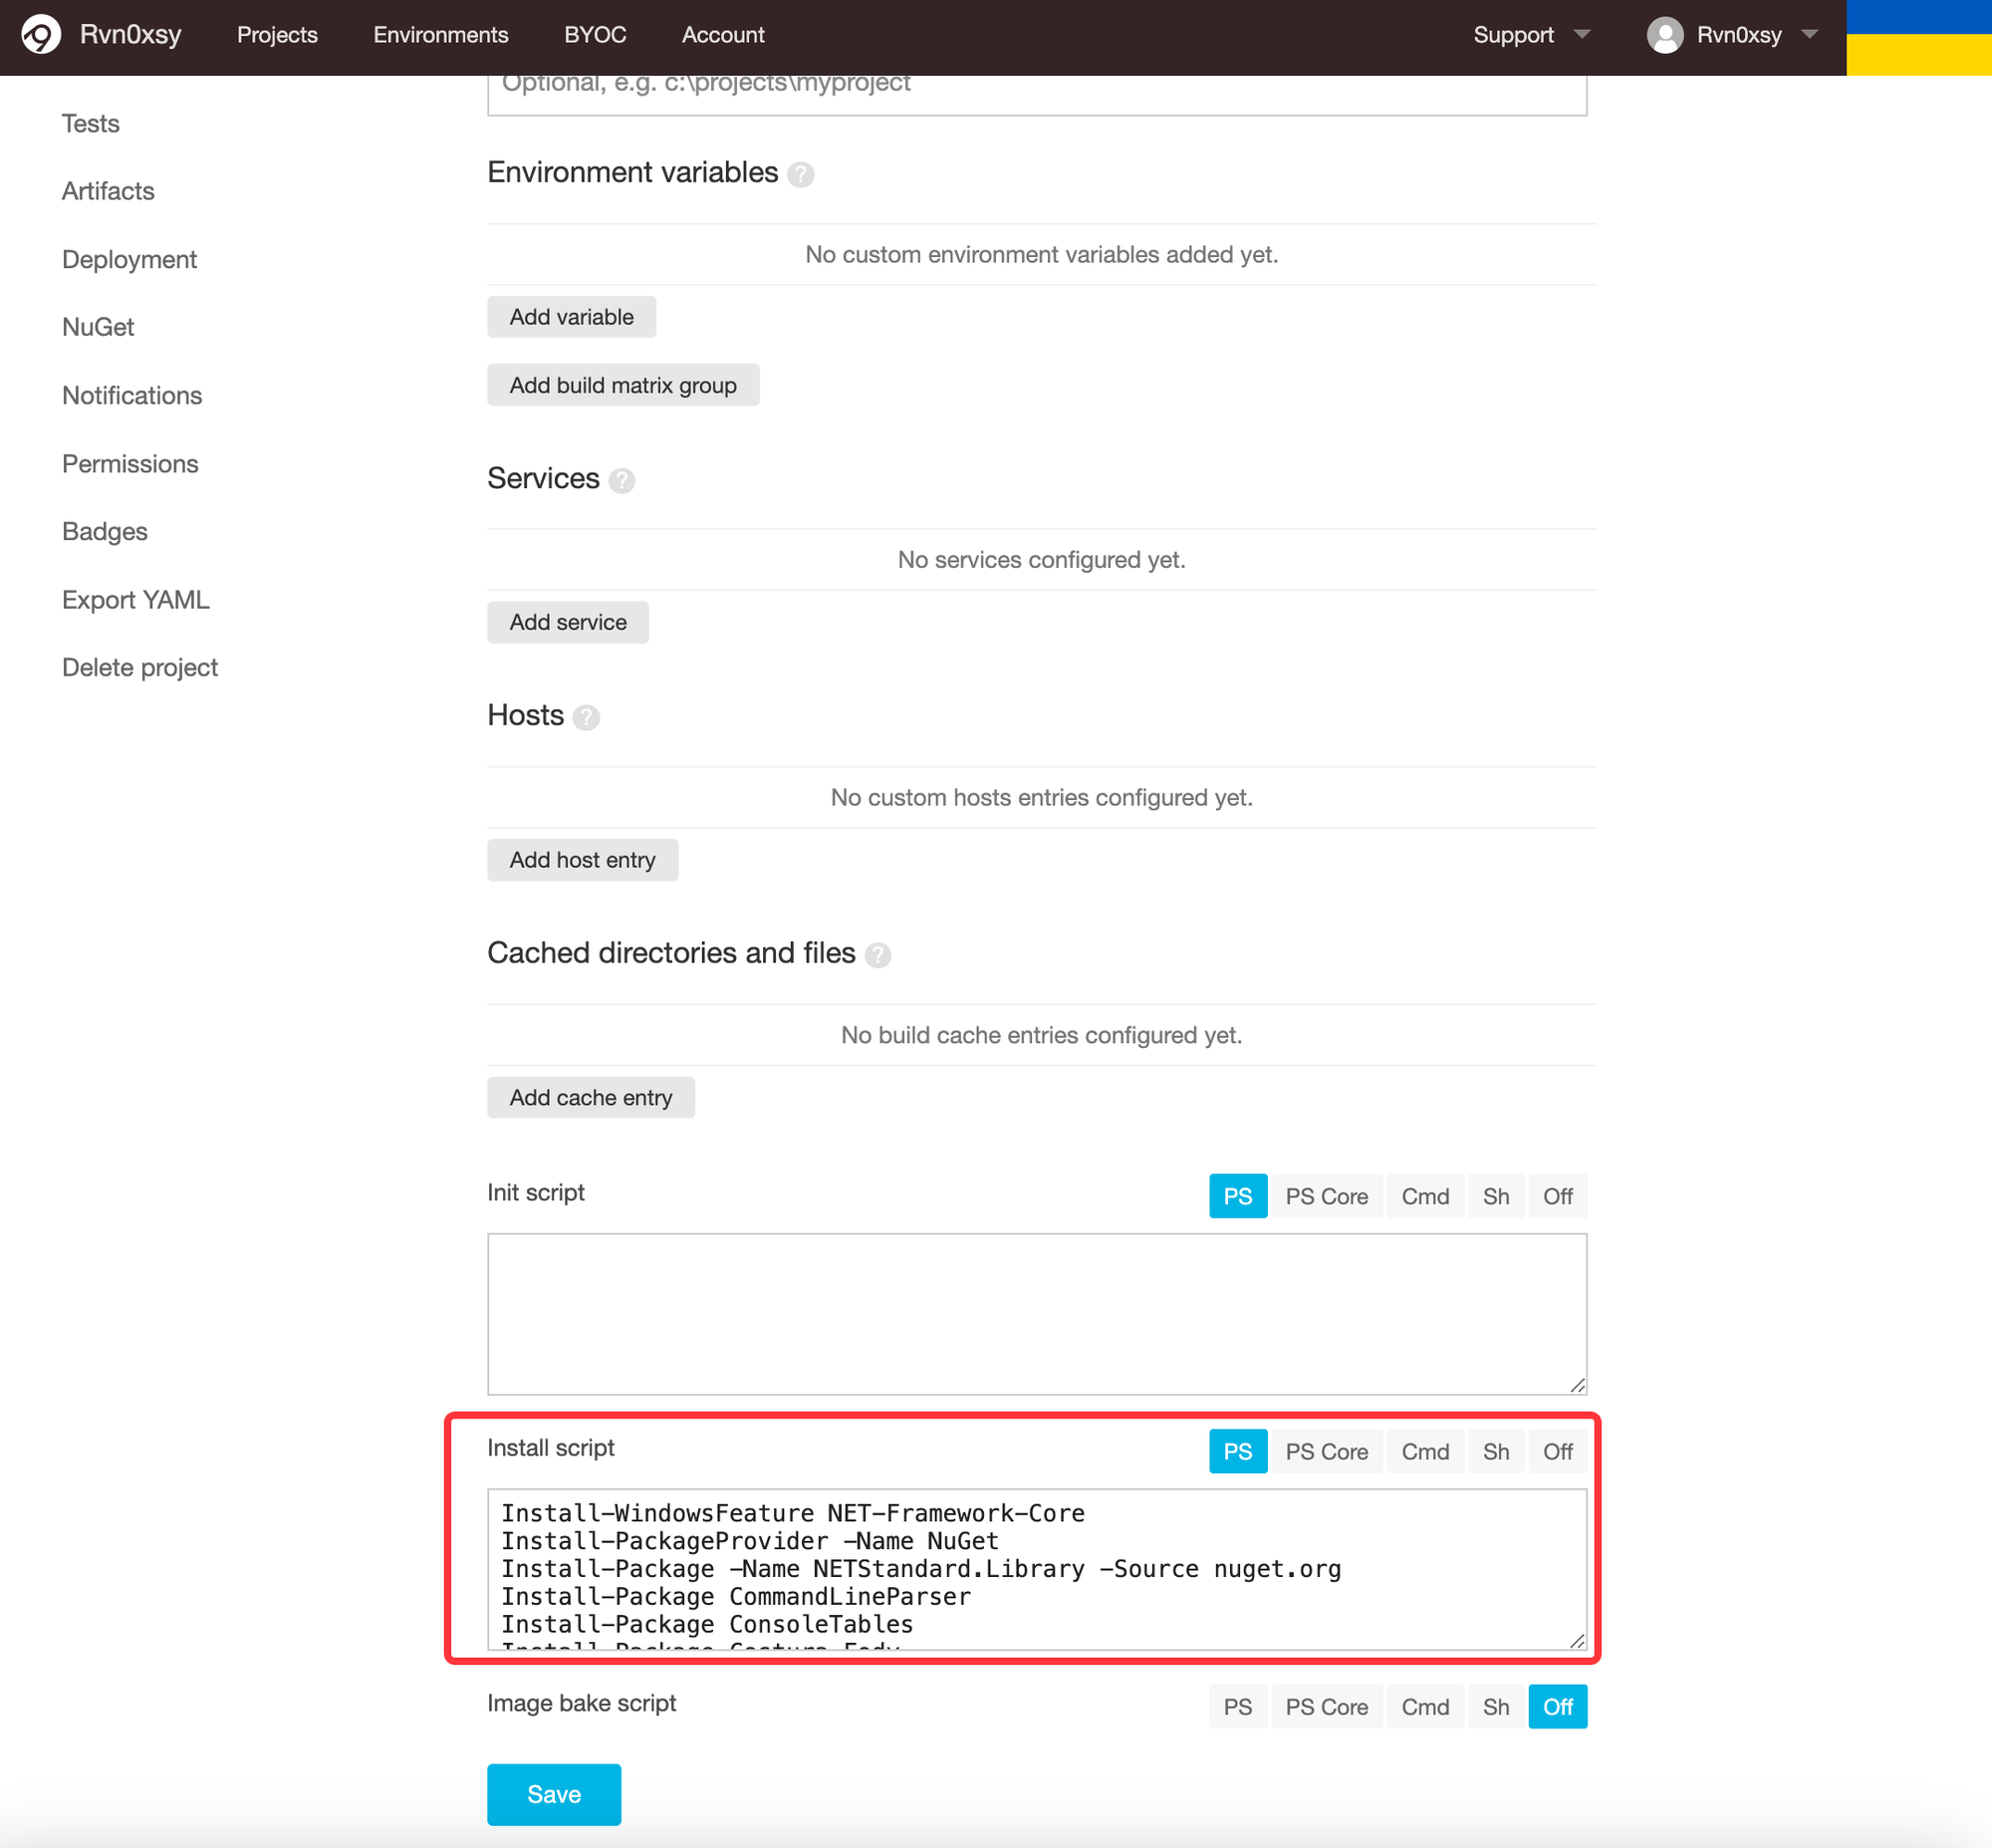Switch Install script to PS Core

click(1326, 1451)
